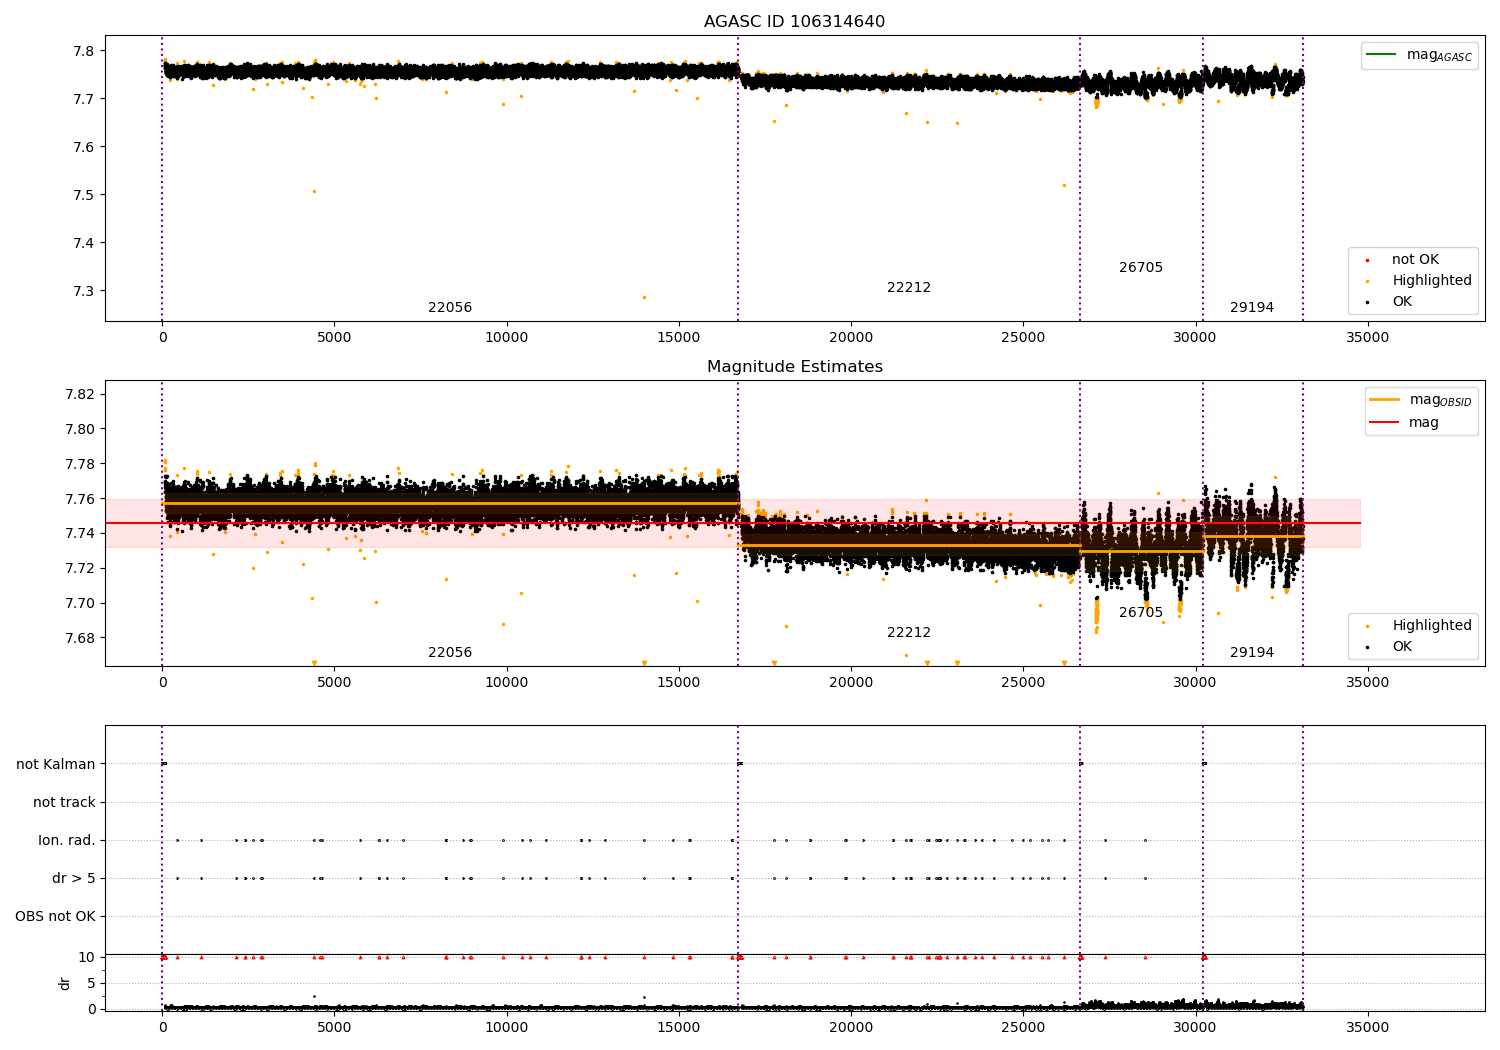Click obsid label 22212 in Magnitude Estimates panel
The width and height of the screenshot is (1500, 1050).
pos(909,633)
